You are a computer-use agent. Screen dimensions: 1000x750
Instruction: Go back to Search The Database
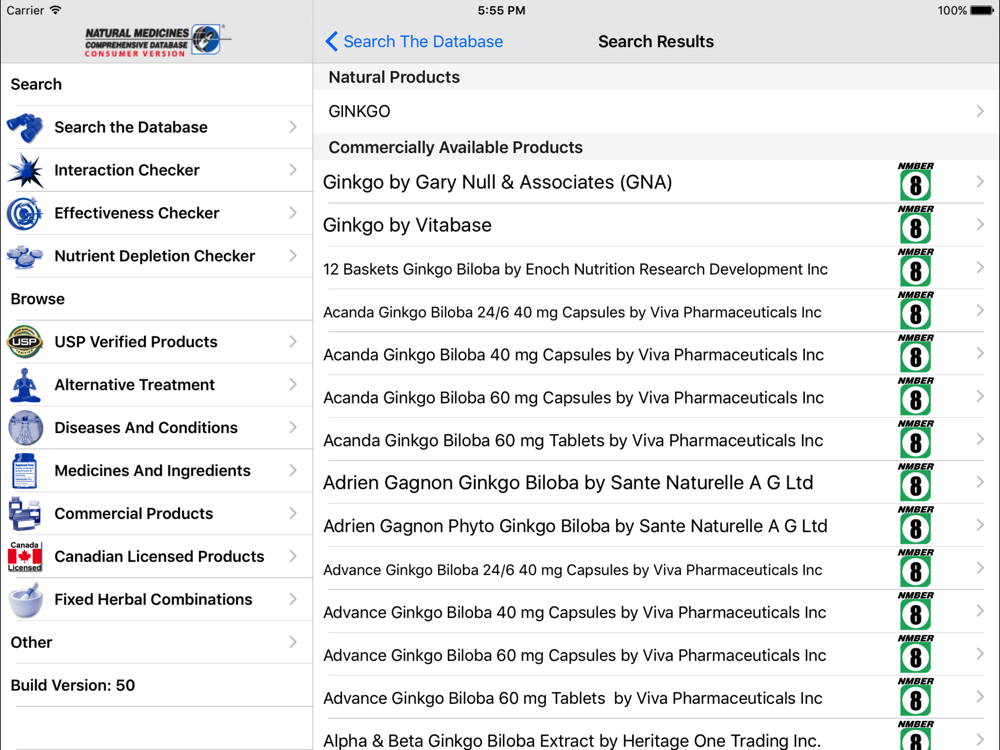[414, 41]
